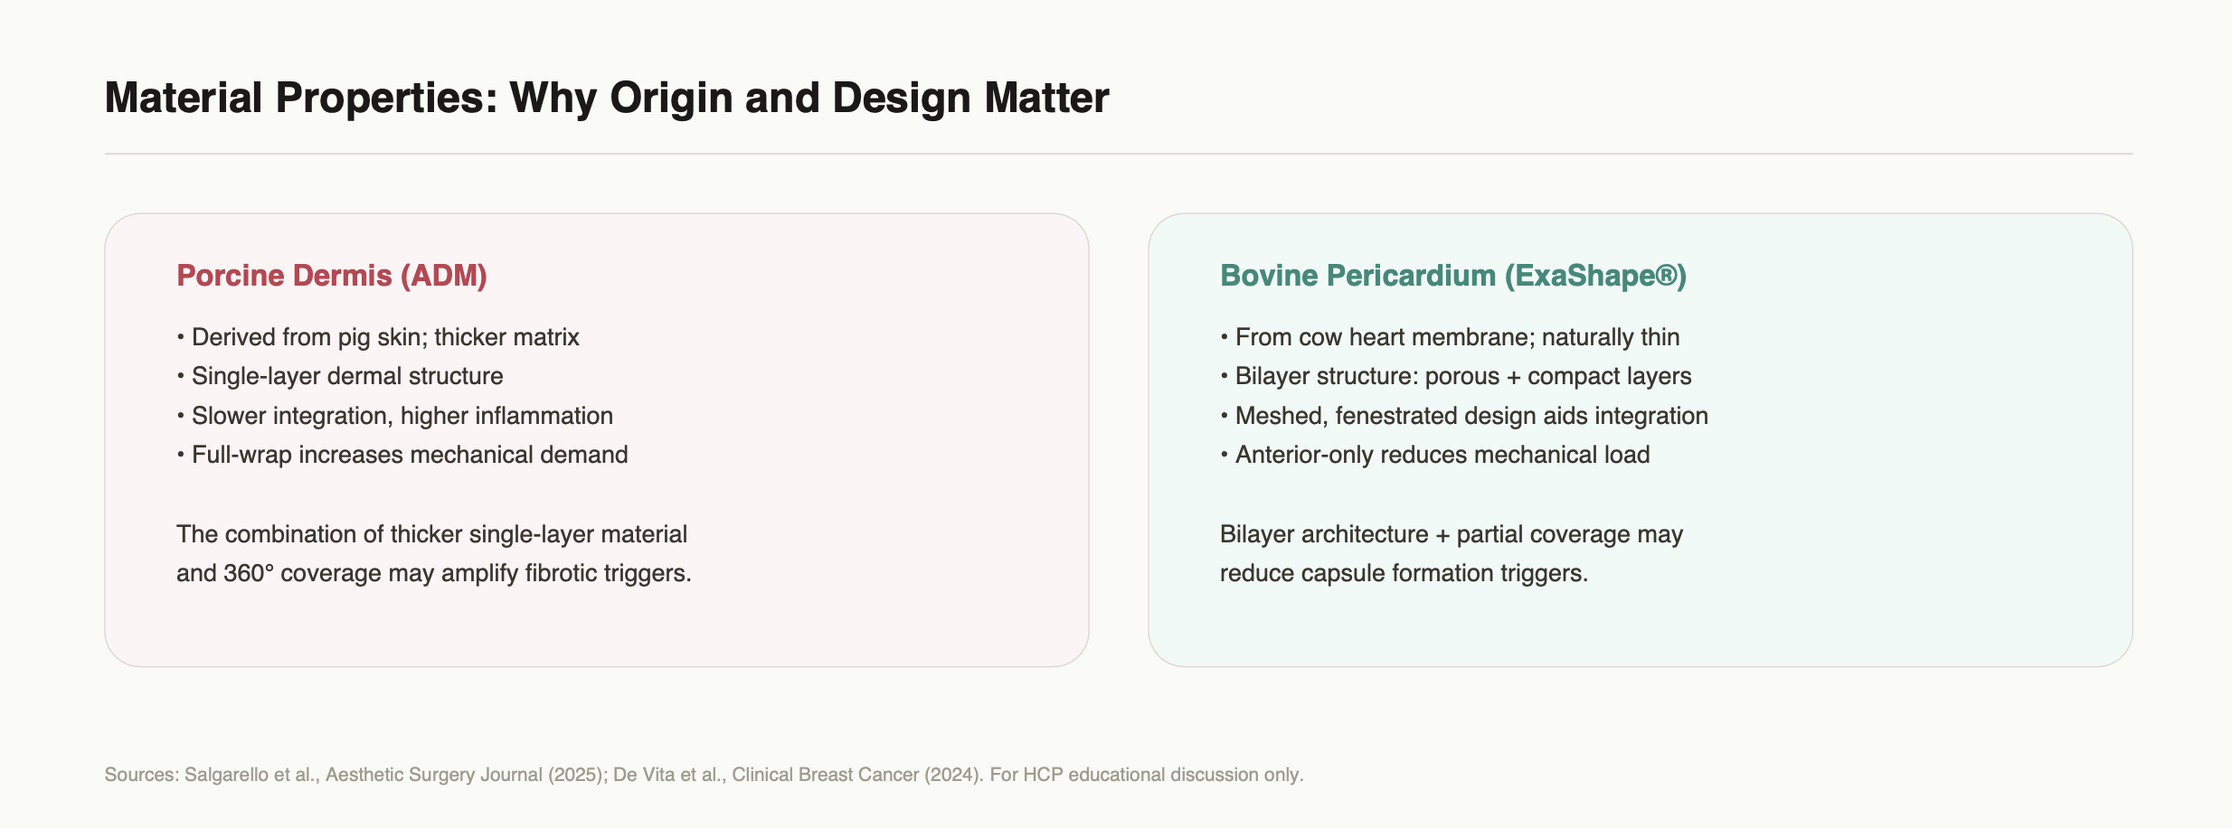This screenshot has height=828, width=2232.
Task: Click the 'Full-wrap increases mechanical demand' bullet
Action: point(402,454)
